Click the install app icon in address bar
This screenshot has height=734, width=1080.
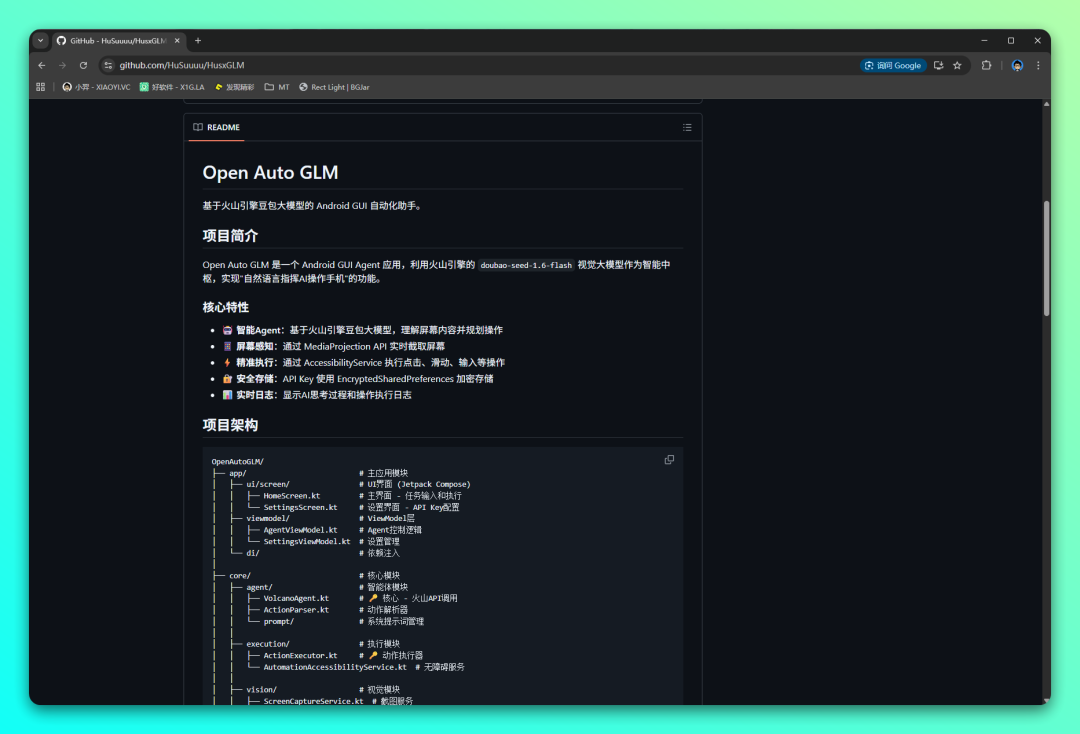tap(938, 65)
